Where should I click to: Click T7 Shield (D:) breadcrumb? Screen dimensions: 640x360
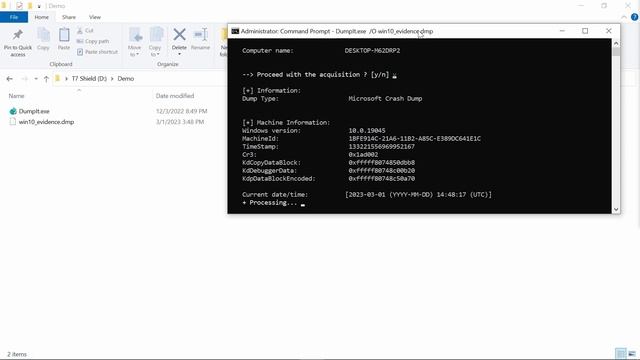coord(89,78)
